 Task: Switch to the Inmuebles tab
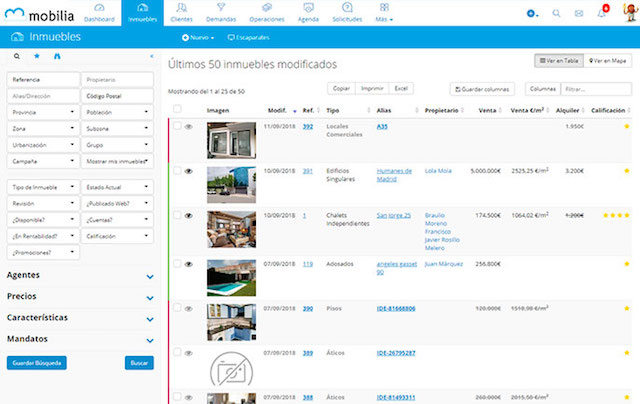click(142, 13)
